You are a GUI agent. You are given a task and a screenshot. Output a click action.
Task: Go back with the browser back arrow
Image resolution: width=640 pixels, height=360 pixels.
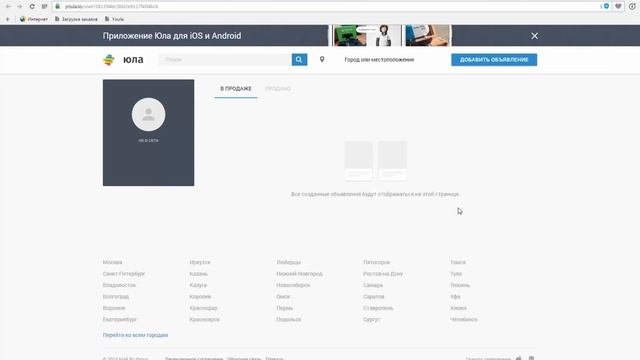click(x=8, y=7)
